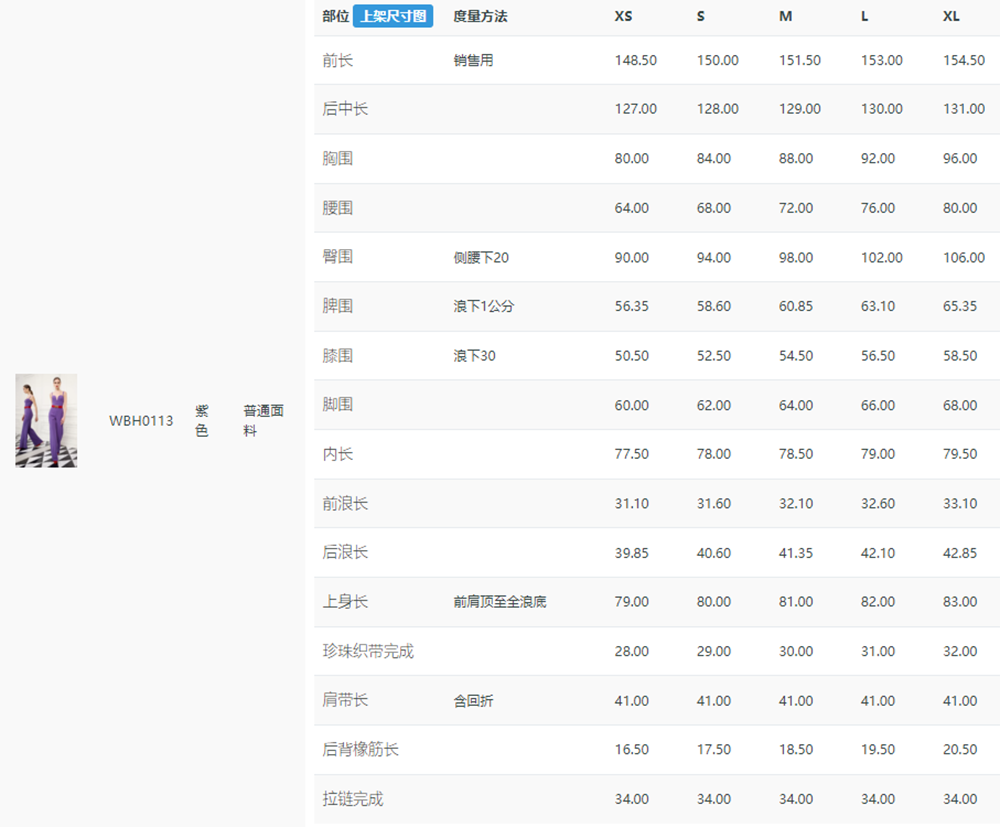
Task: Select the 前浪长 row label
Action: point(345,504)
